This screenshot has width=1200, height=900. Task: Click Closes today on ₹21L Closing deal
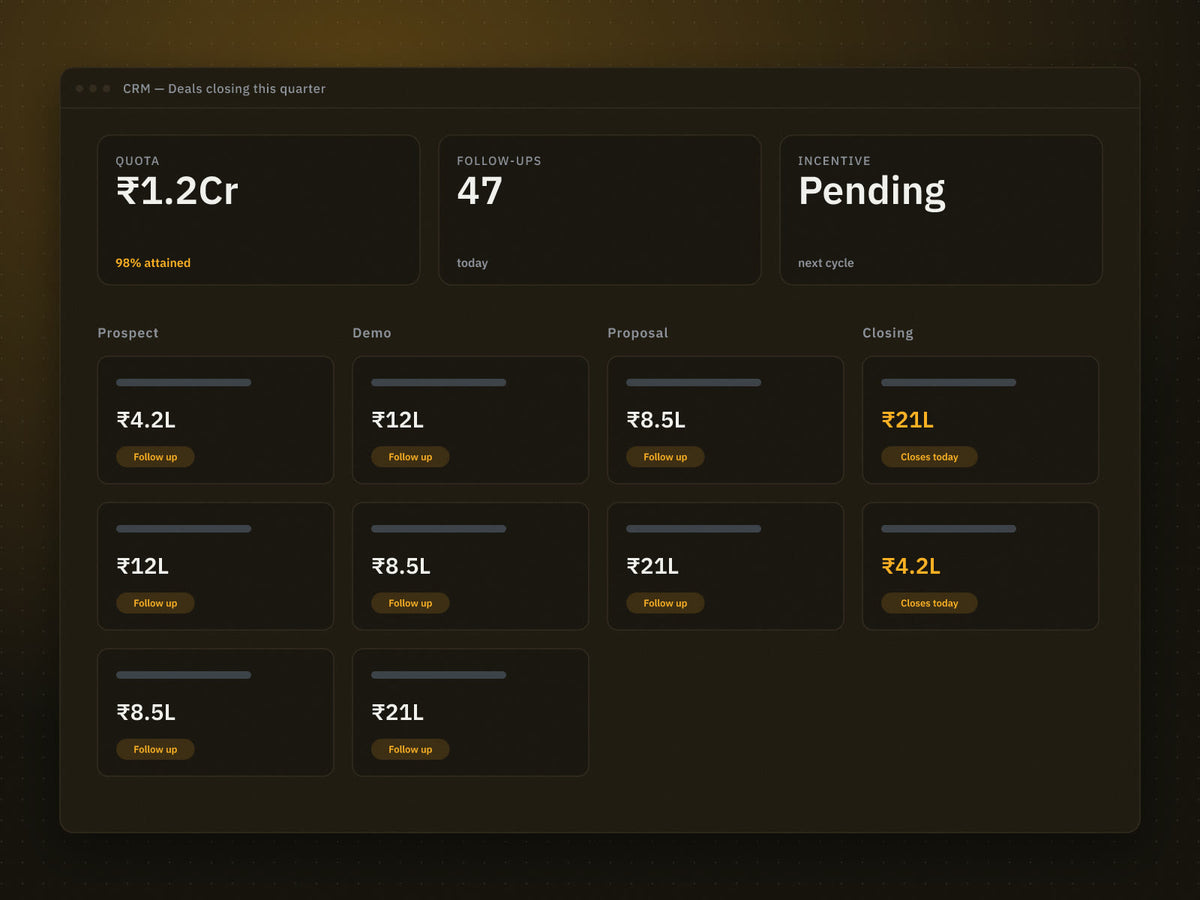(x=929, y=457)
